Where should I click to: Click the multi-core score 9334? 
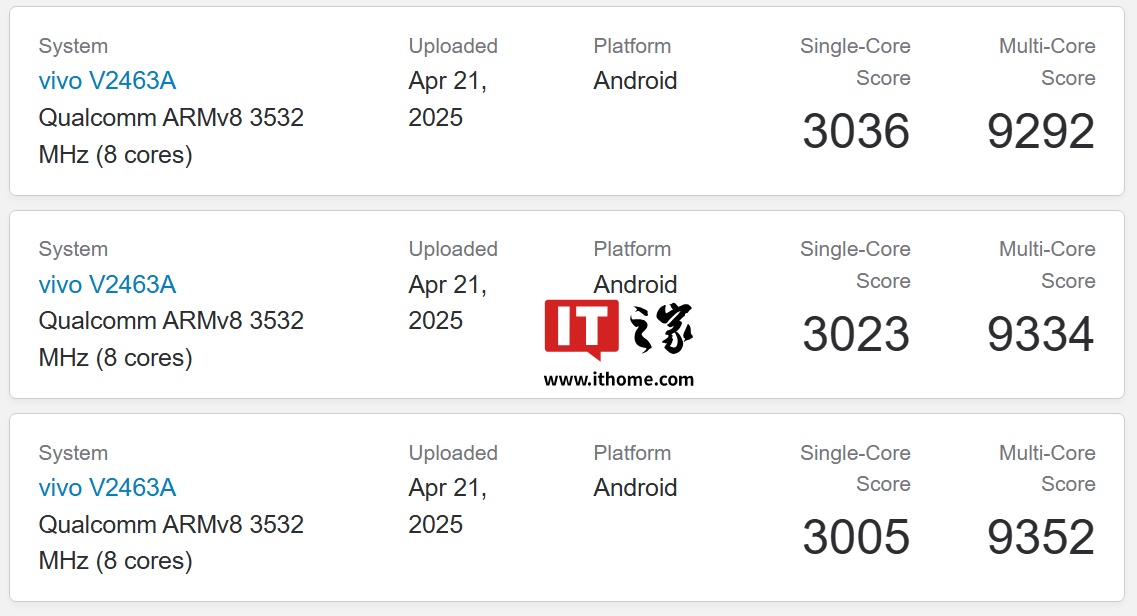point(1041,335)
